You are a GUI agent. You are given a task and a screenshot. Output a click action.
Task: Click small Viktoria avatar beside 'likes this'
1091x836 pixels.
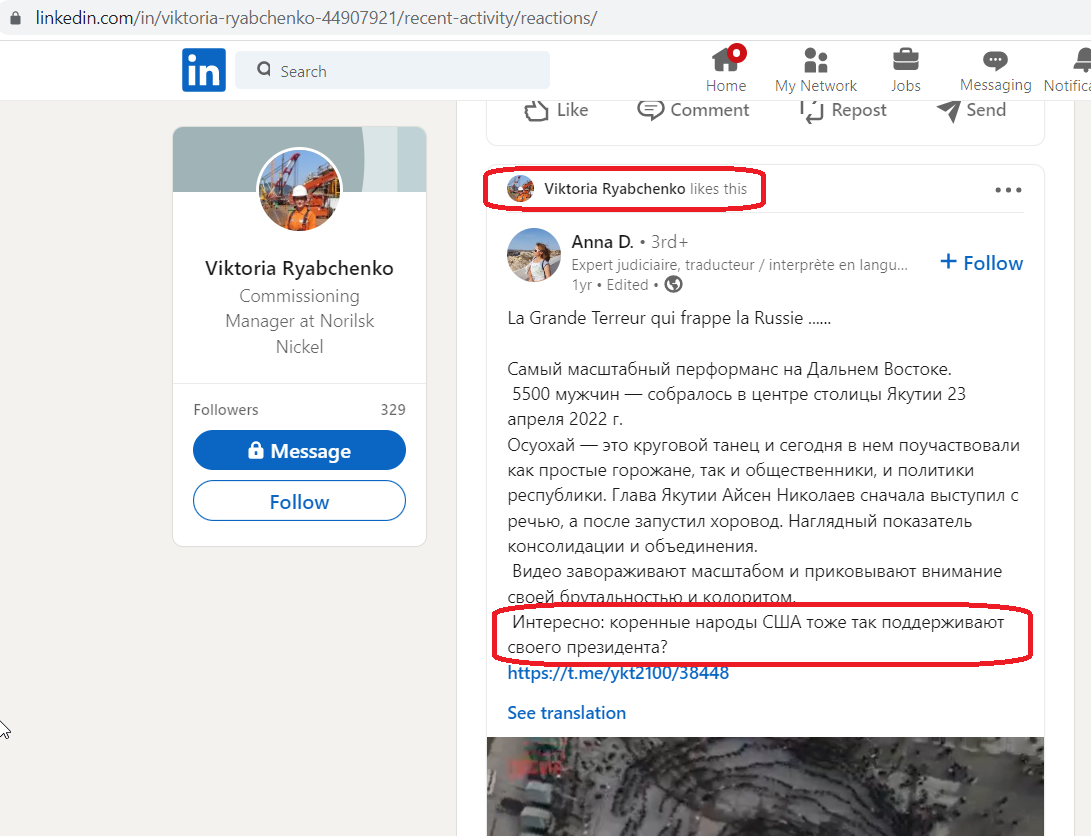(520, 188)
